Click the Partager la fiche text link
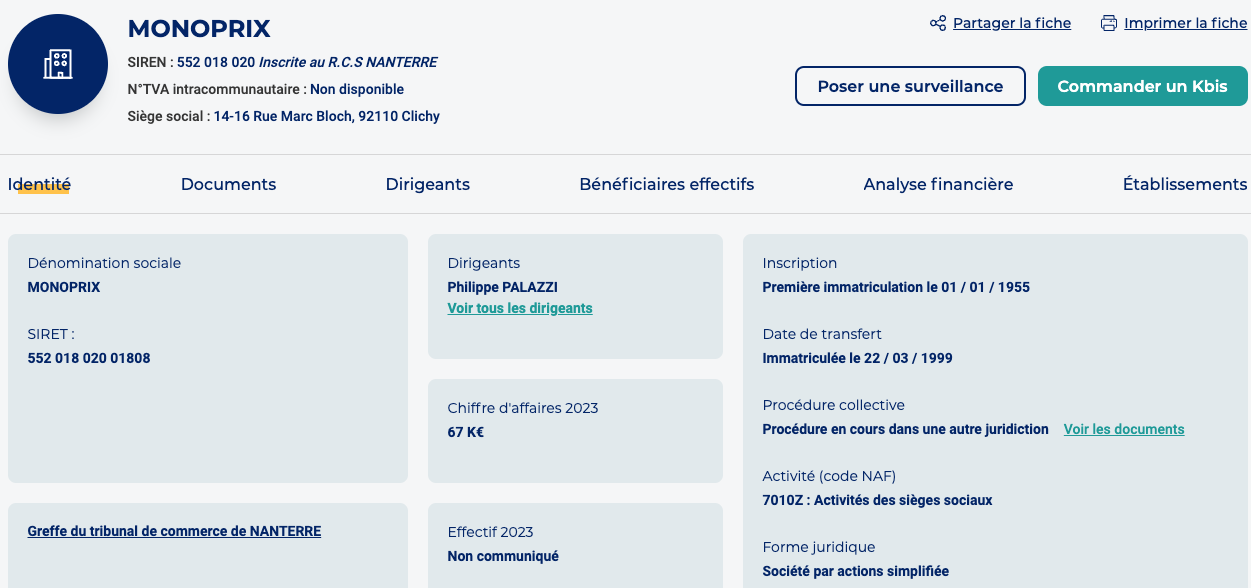1251x588 pixels. 1011,23
